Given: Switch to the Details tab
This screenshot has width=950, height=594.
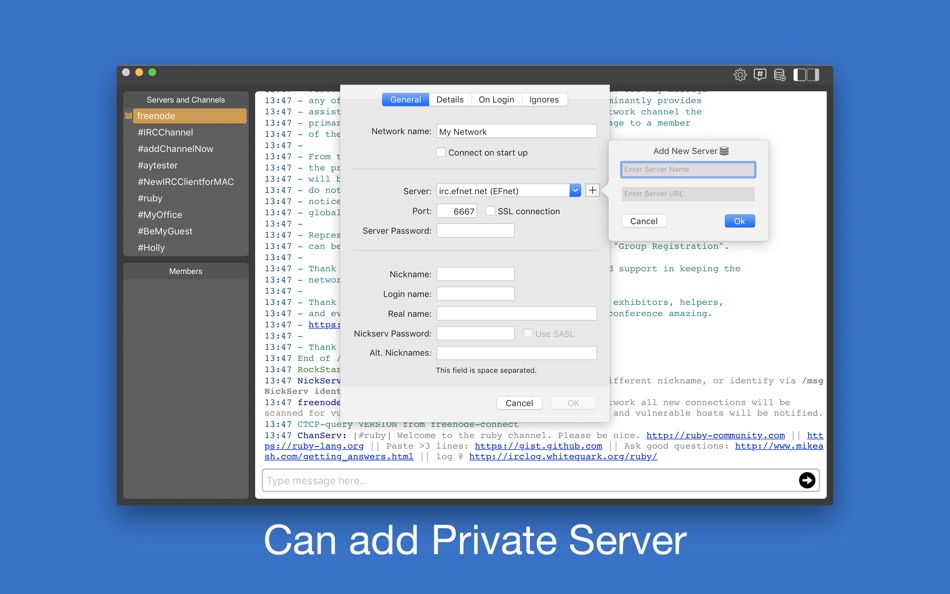Looking at the screenshot, I should pos(450,99).
